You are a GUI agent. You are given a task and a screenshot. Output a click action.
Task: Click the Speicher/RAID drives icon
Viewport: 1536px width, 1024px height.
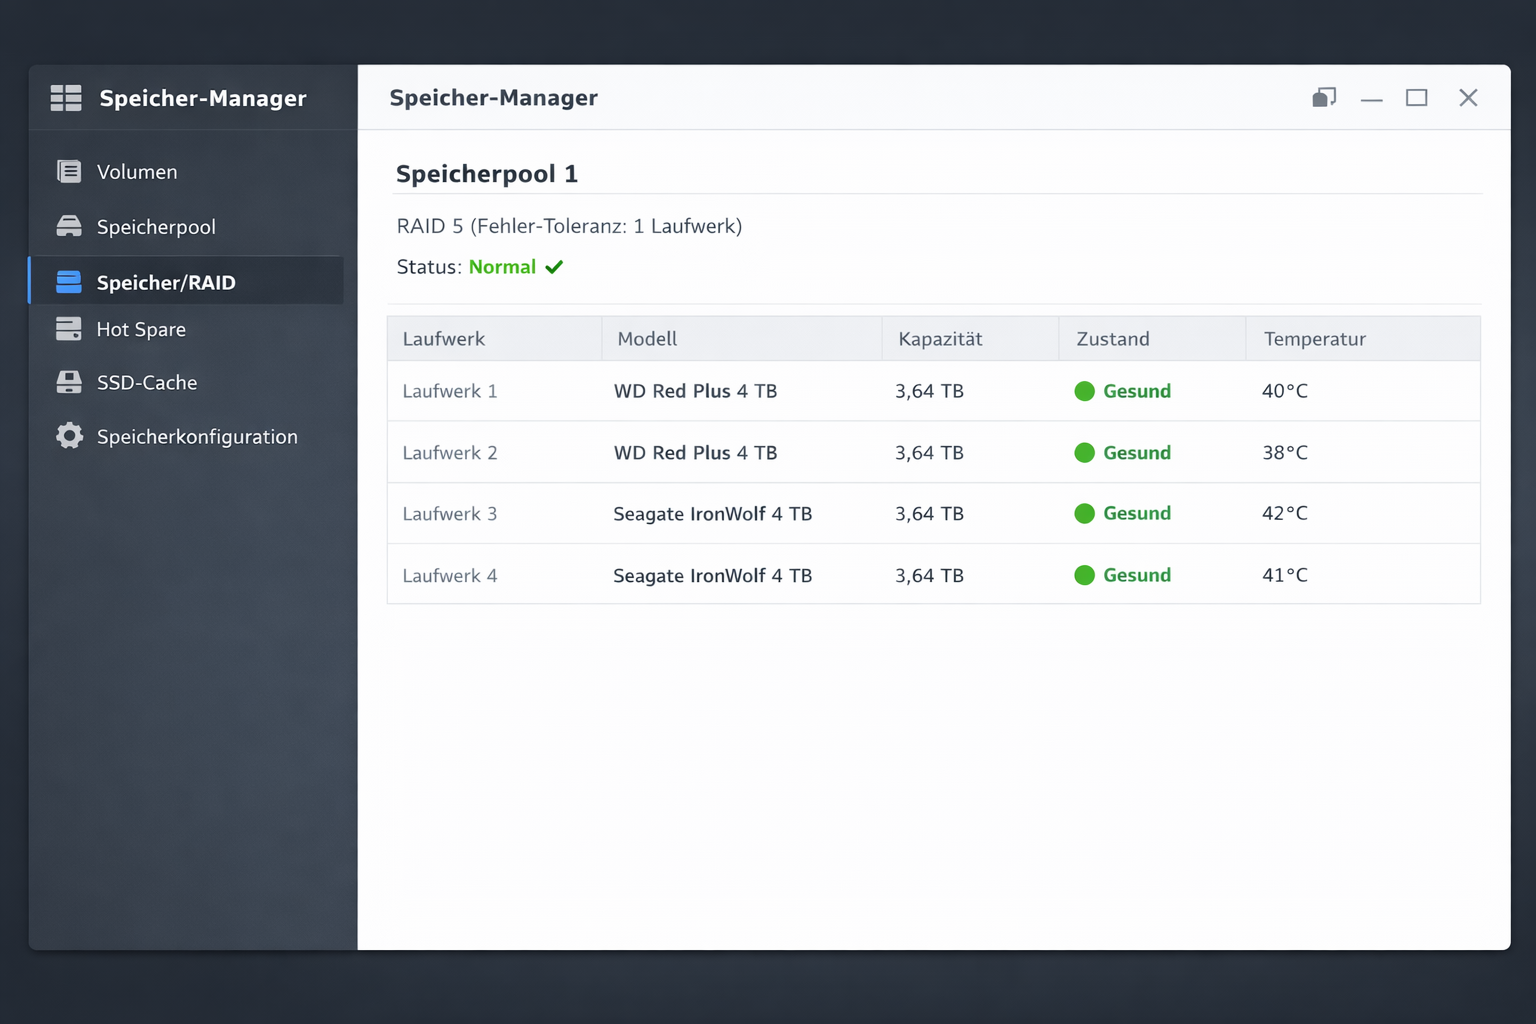(68, 281)
